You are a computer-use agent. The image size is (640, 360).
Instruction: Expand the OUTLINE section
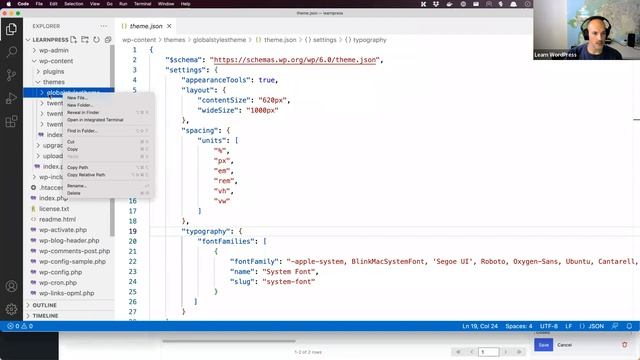44,305
